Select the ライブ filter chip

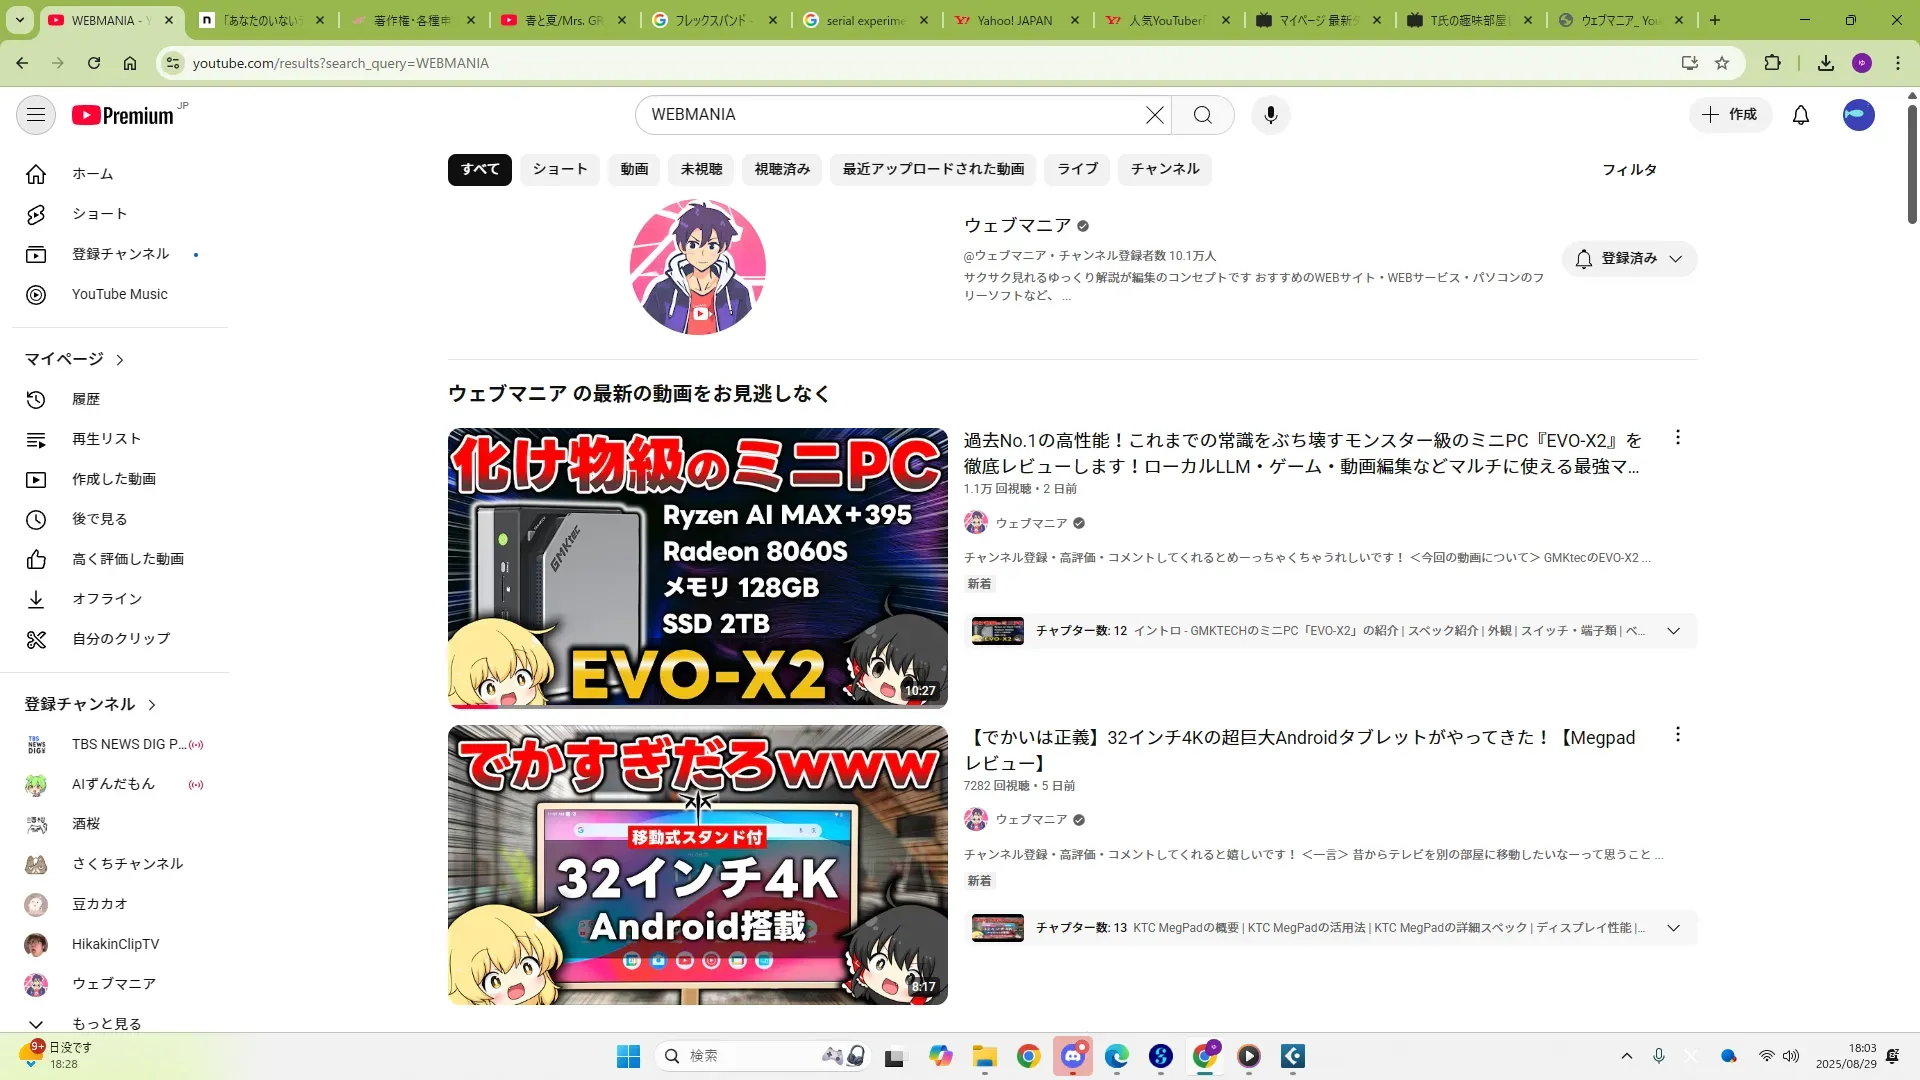click(x=1077, y=169)
